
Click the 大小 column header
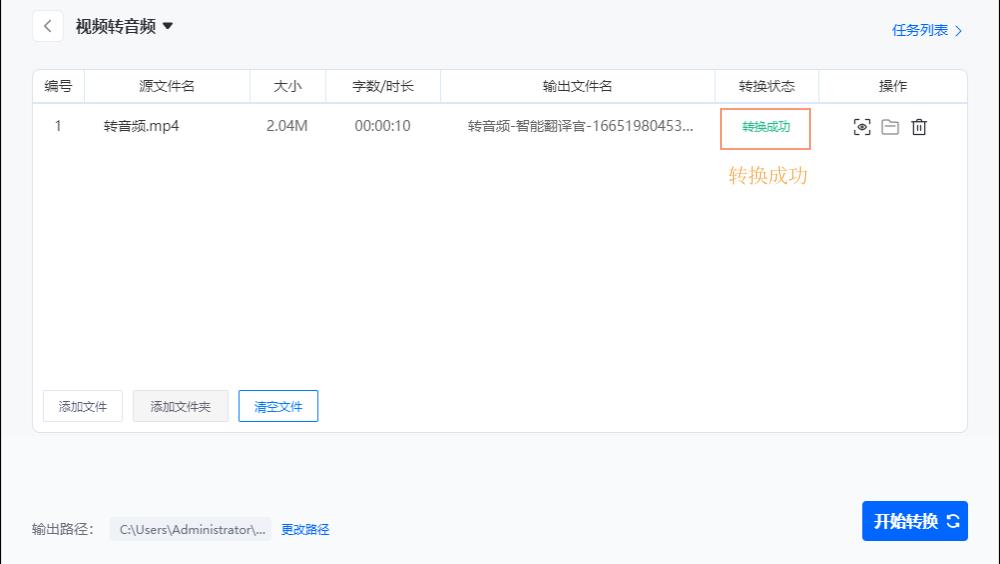pyautogui.click(x=287, y=86)
